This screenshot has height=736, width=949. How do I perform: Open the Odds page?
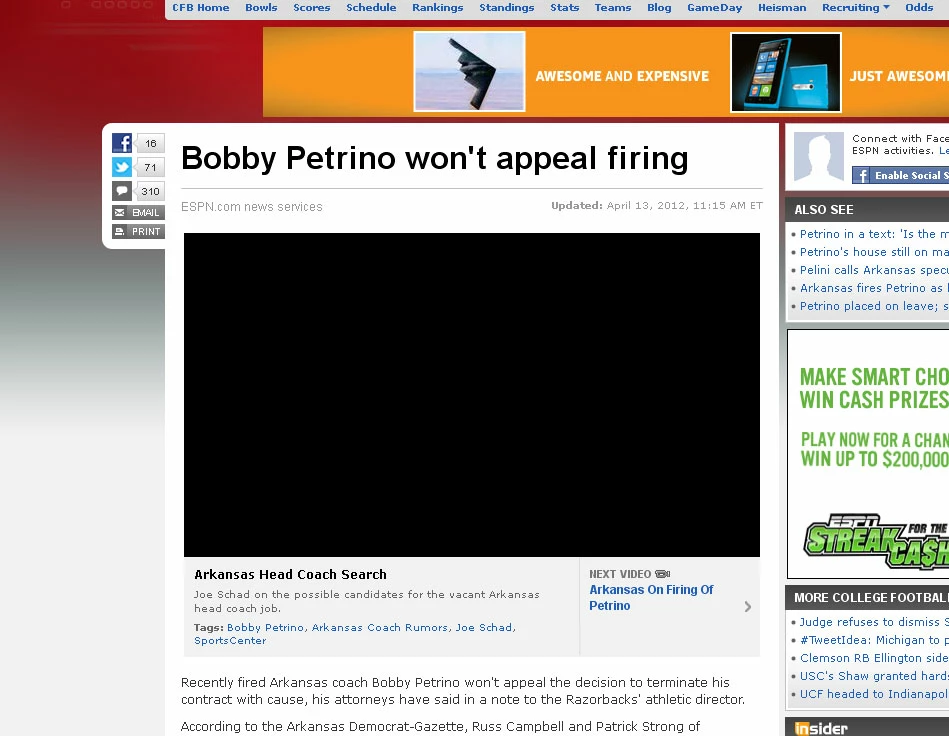(x=919, y=7)
